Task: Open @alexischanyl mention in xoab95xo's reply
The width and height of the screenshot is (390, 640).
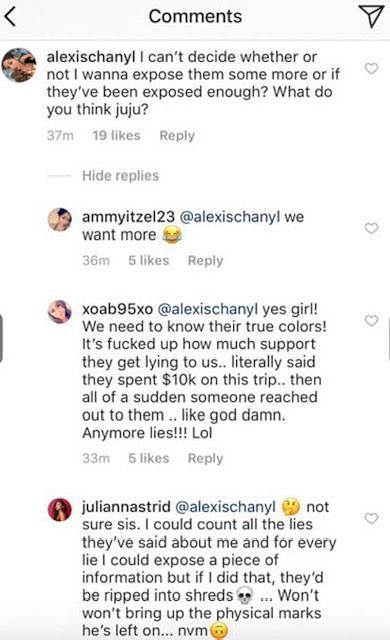Action: (207, 309)
